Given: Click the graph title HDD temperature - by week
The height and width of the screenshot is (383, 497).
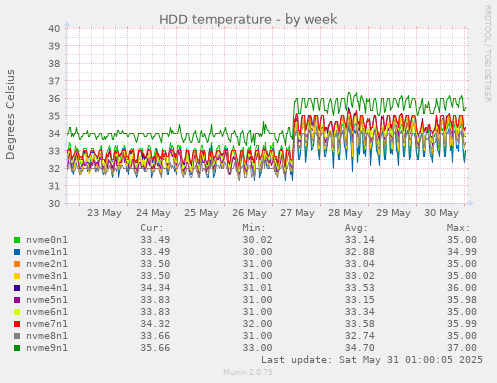Looking at the screenshot, I should pyautogui.click(x=248, y=19).
